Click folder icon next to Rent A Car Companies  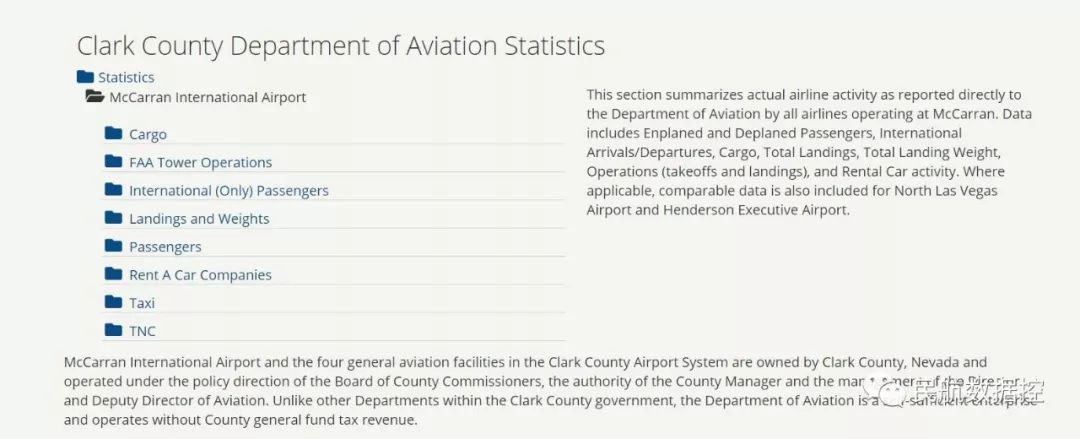click(113, 273)
